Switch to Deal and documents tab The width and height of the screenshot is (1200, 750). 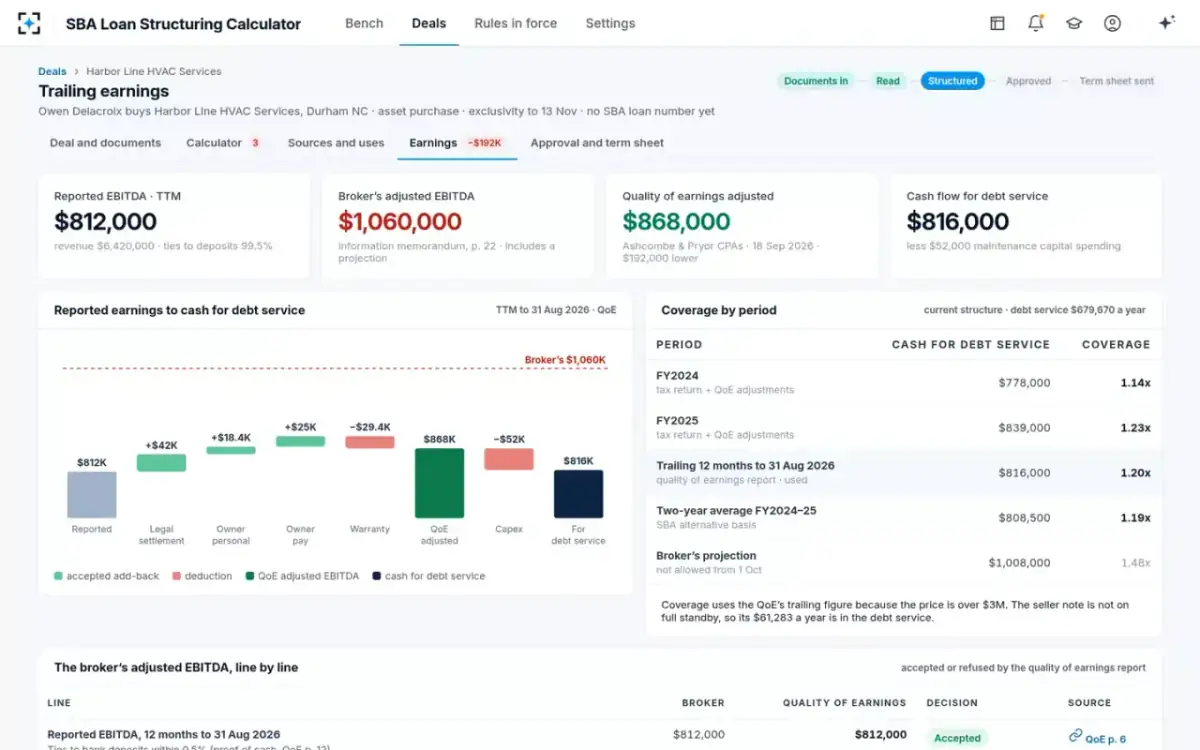click(105, 143)
